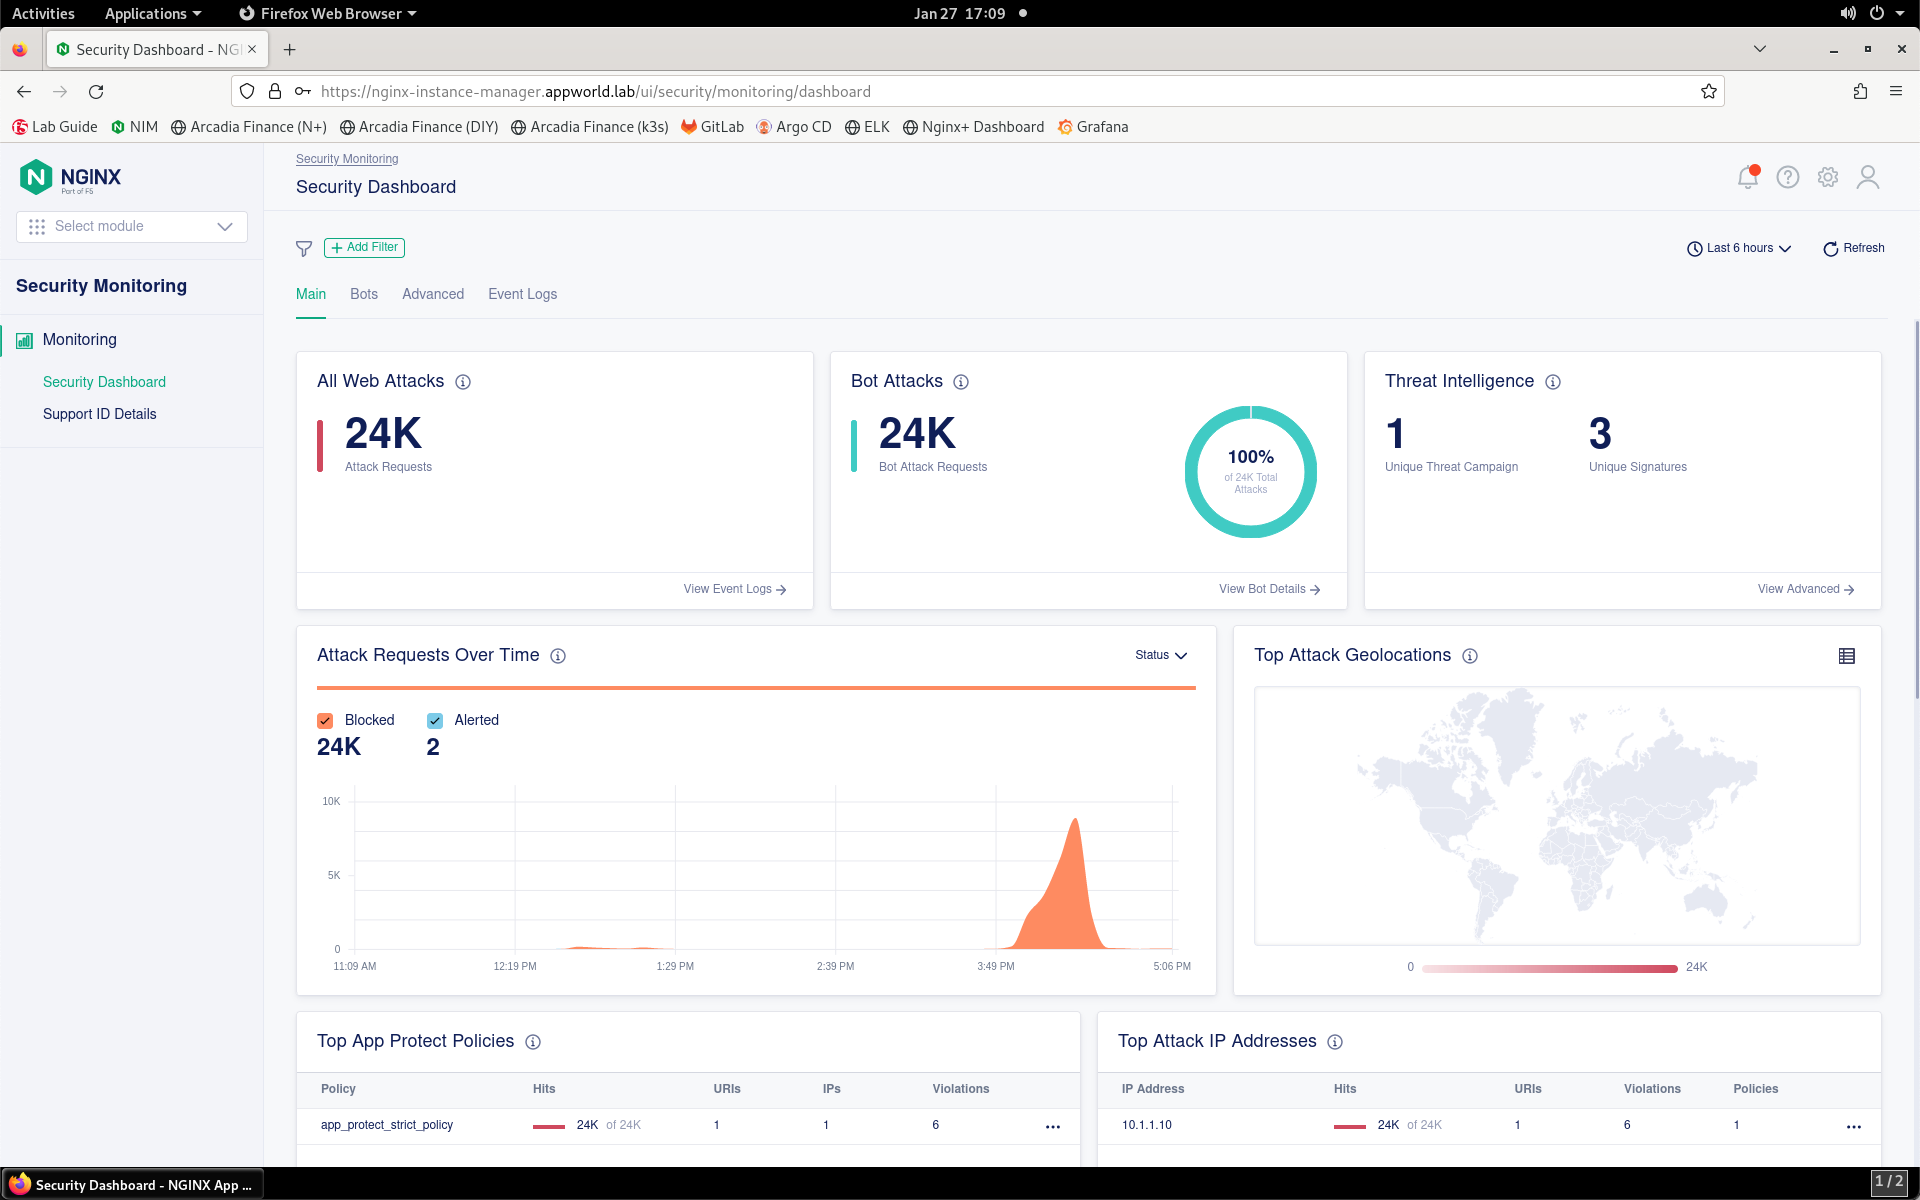Switch to the Advanced tab

click(433, 295)
